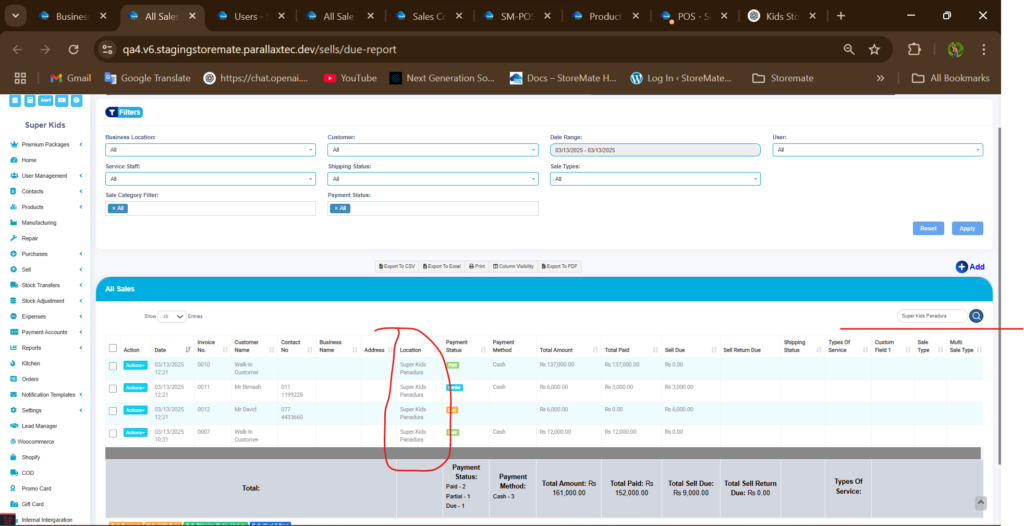Click the Premium Packages crown icon
The height and width of the screenshot is (526, 1024).
pyautogui.click(x=14, y=144)
